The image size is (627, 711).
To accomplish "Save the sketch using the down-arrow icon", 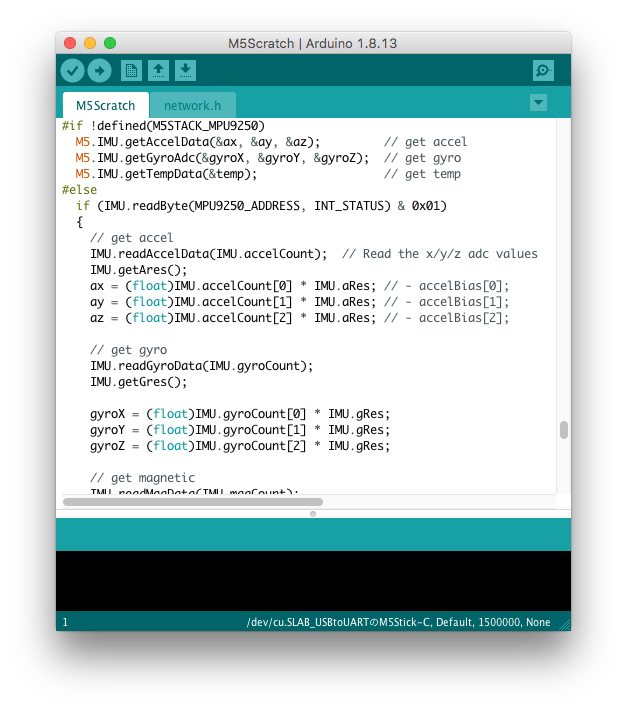I will click(185, 70).
